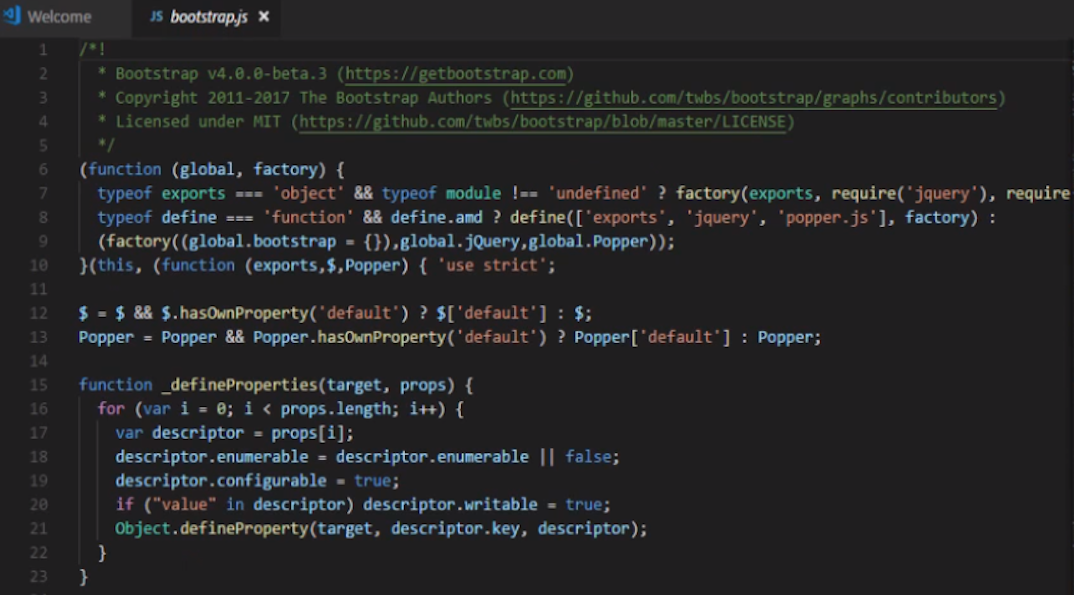Viewport: 1074px width, 595px height.
Task: Click line number 1 in the gutter
Action: 43,50
